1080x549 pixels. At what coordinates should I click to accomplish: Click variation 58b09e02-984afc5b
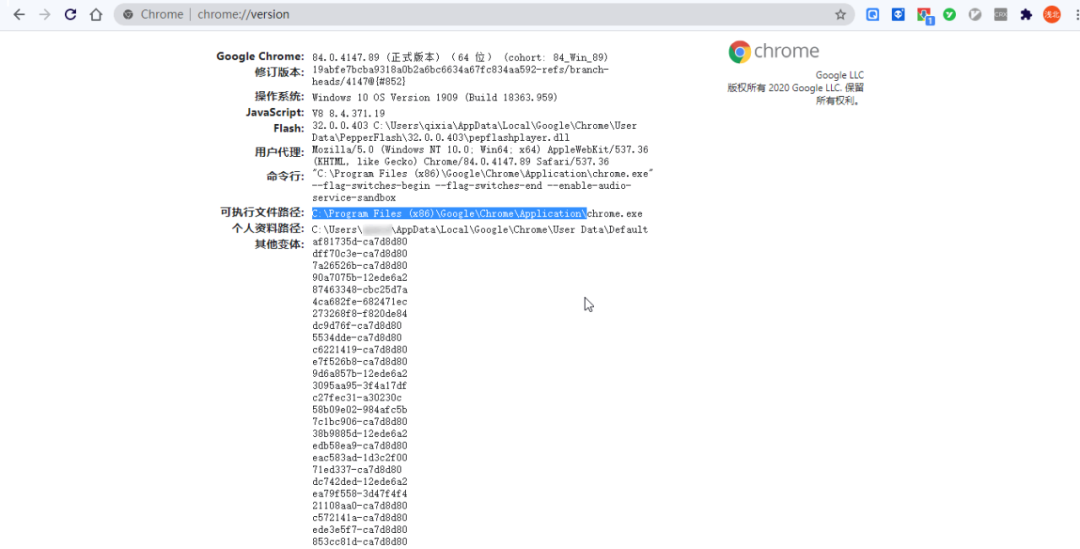coord(360,410)
